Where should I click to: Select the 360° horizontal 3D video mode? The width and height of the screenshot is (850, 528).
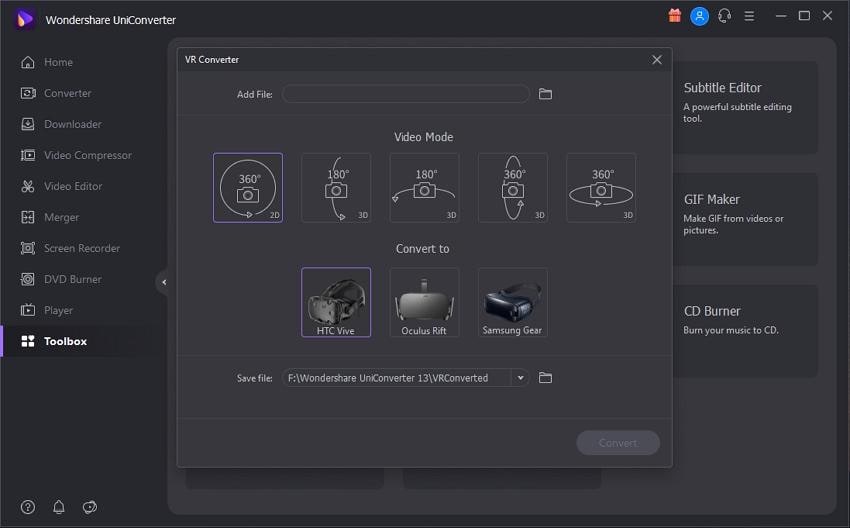[x=601, y=188]
